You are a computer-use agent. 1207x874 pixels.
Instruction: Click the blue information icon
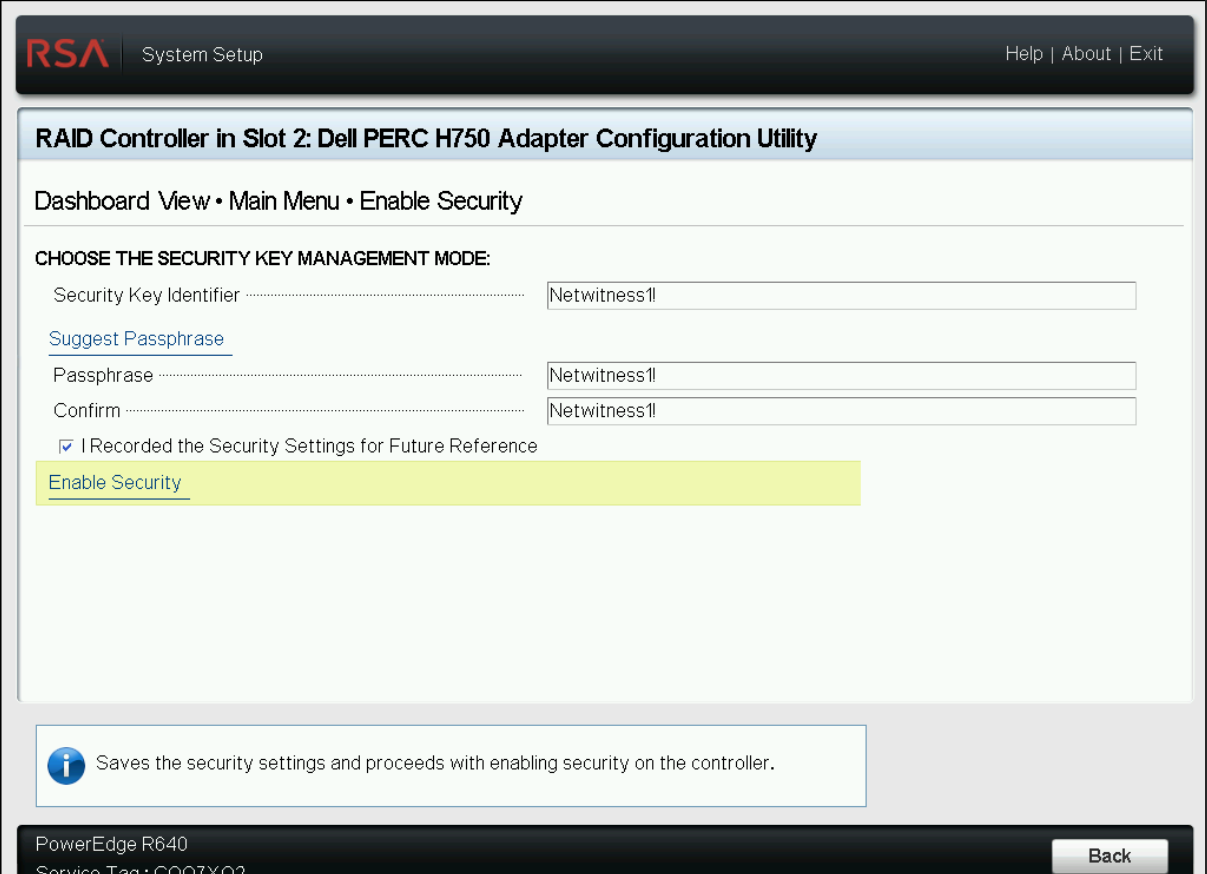click(x=66, y=766)
